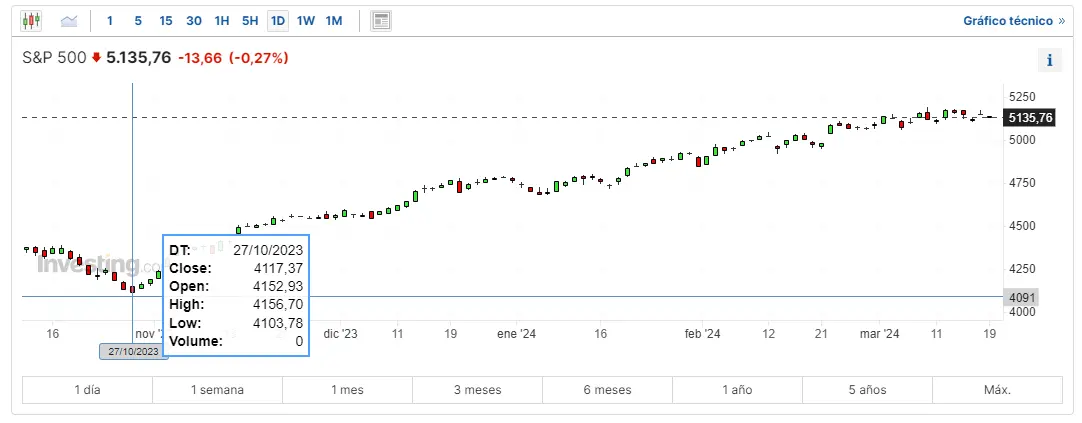Select the 1D interval

(x=278, y=21)
